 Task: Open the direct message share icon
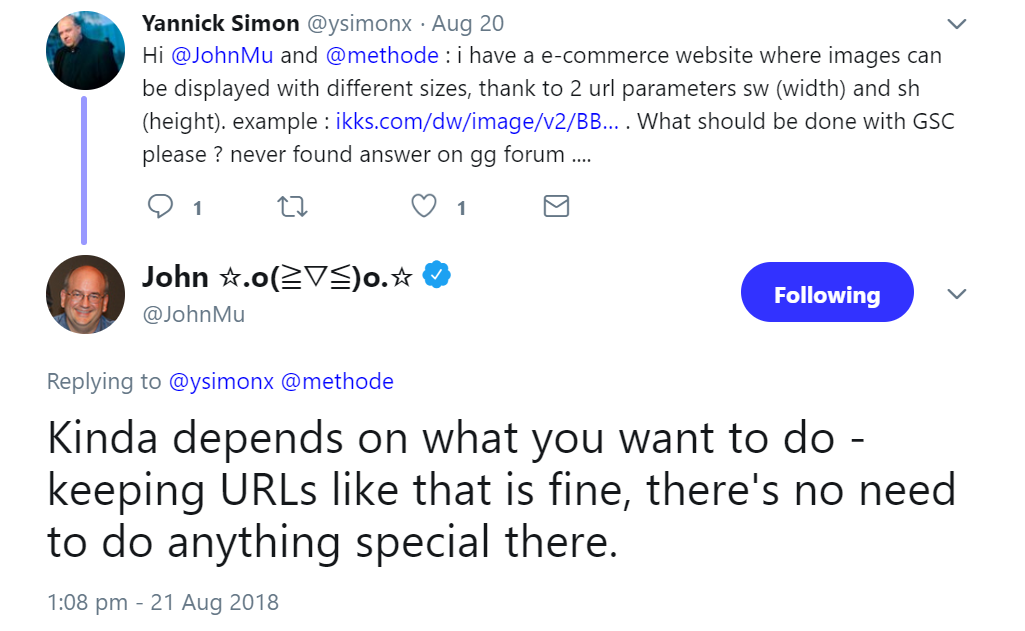(556, 206)
